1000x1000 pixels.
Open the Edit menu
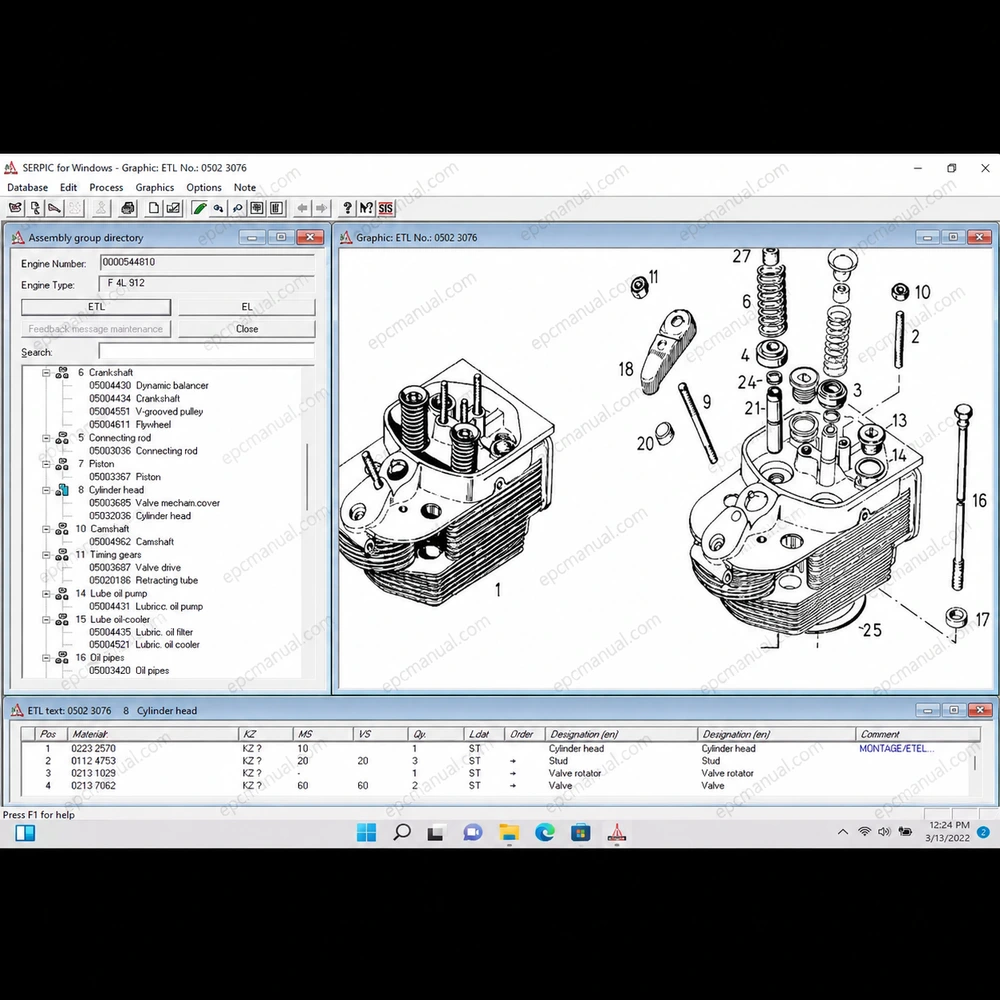tap(68, 188)
